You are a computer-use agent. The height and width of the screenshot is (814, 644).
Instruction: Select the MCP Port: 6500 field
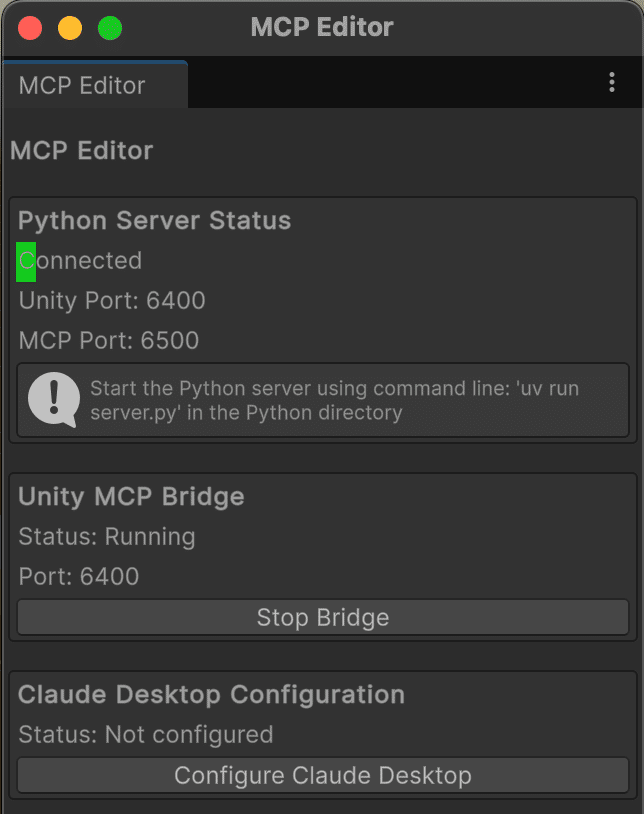(104, 341)
